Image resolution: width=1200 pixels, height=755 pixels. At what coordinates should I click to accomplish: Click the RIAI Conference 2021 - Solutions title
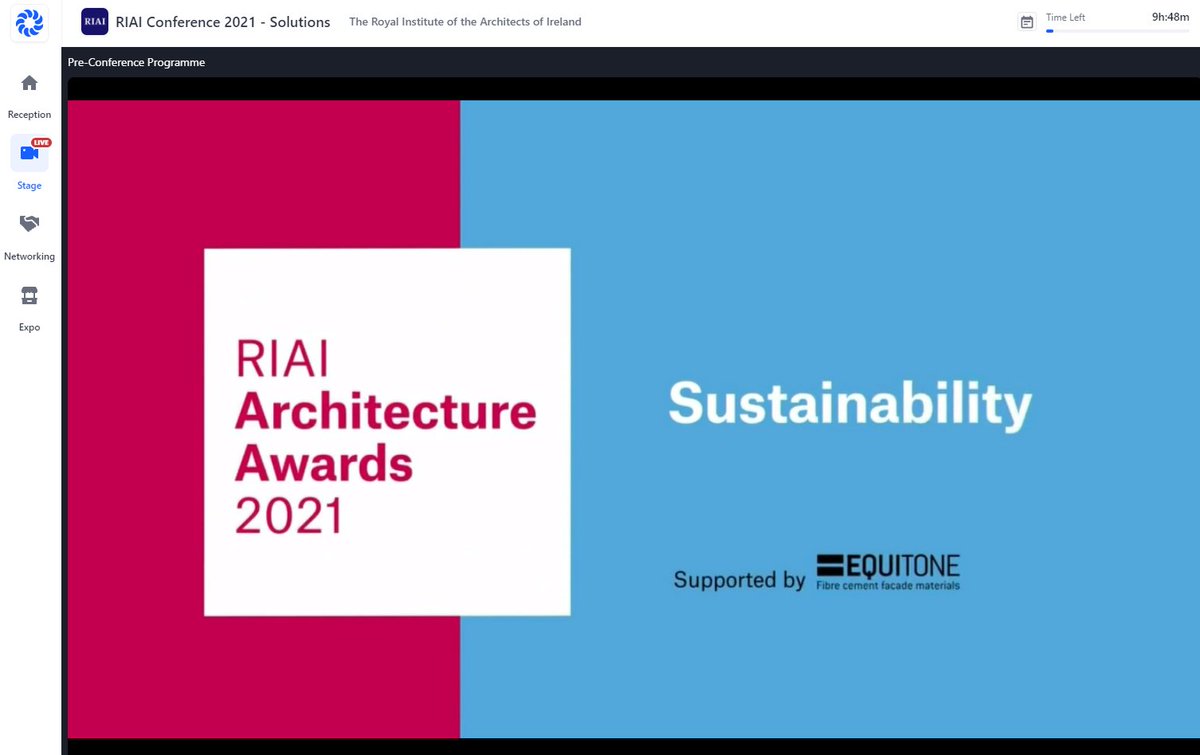[x=223, y=22]
